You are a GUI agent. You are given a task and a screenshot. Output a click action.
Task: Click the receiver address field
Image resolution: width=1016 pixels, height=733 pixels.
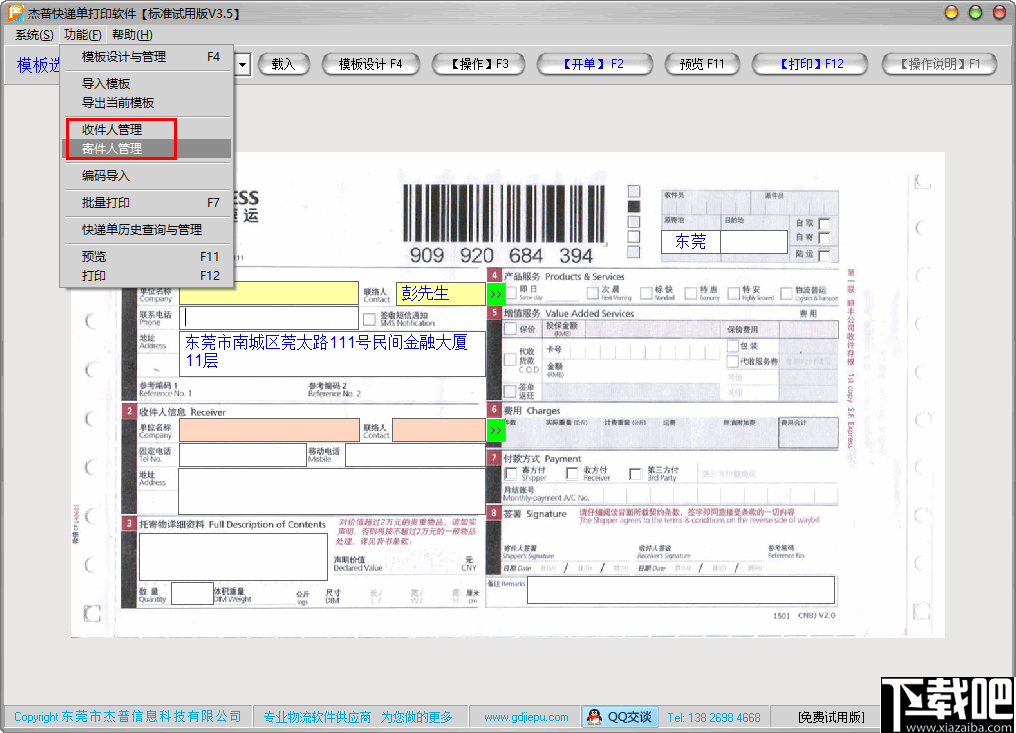point(332,491)
